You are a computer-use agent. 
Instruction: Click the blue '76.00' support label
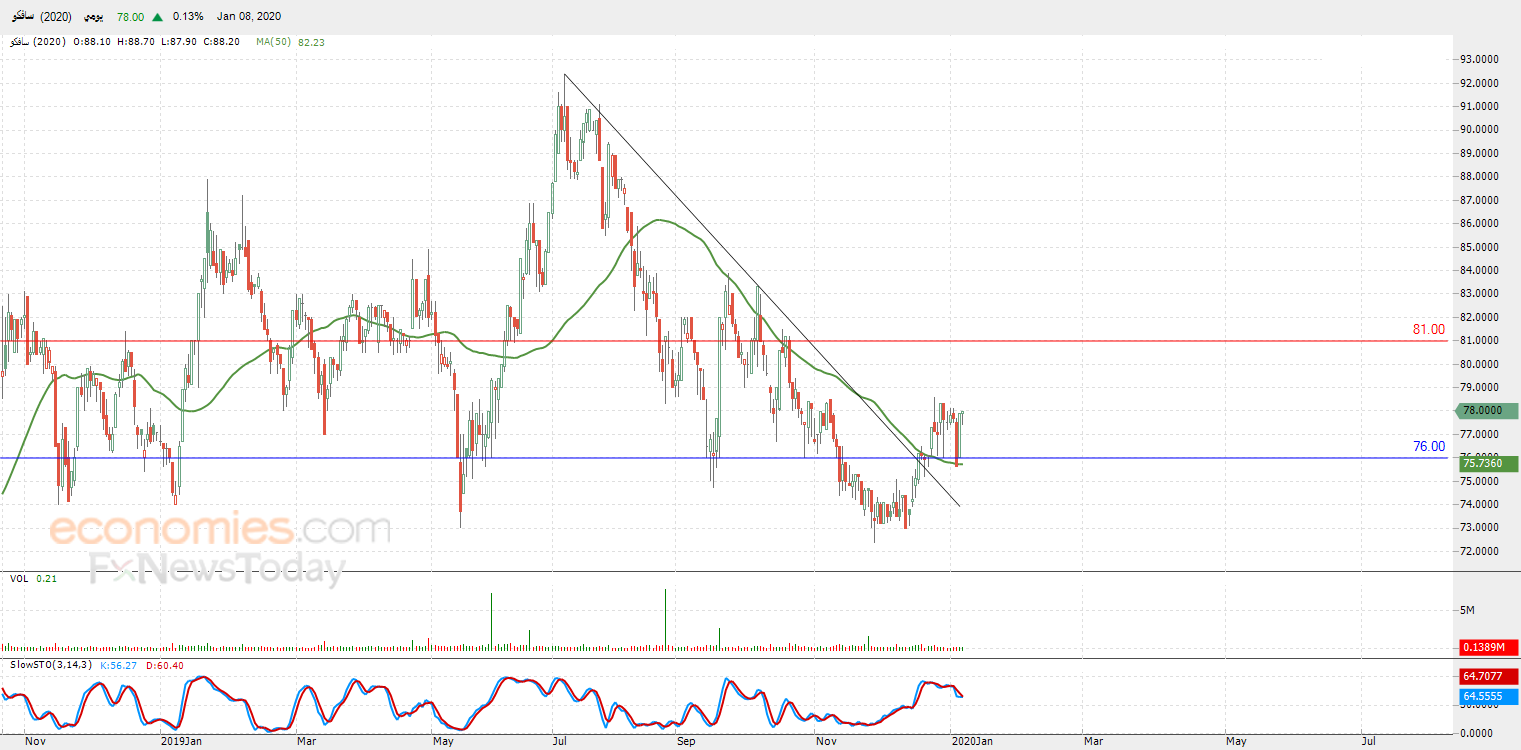point(1428,446)
